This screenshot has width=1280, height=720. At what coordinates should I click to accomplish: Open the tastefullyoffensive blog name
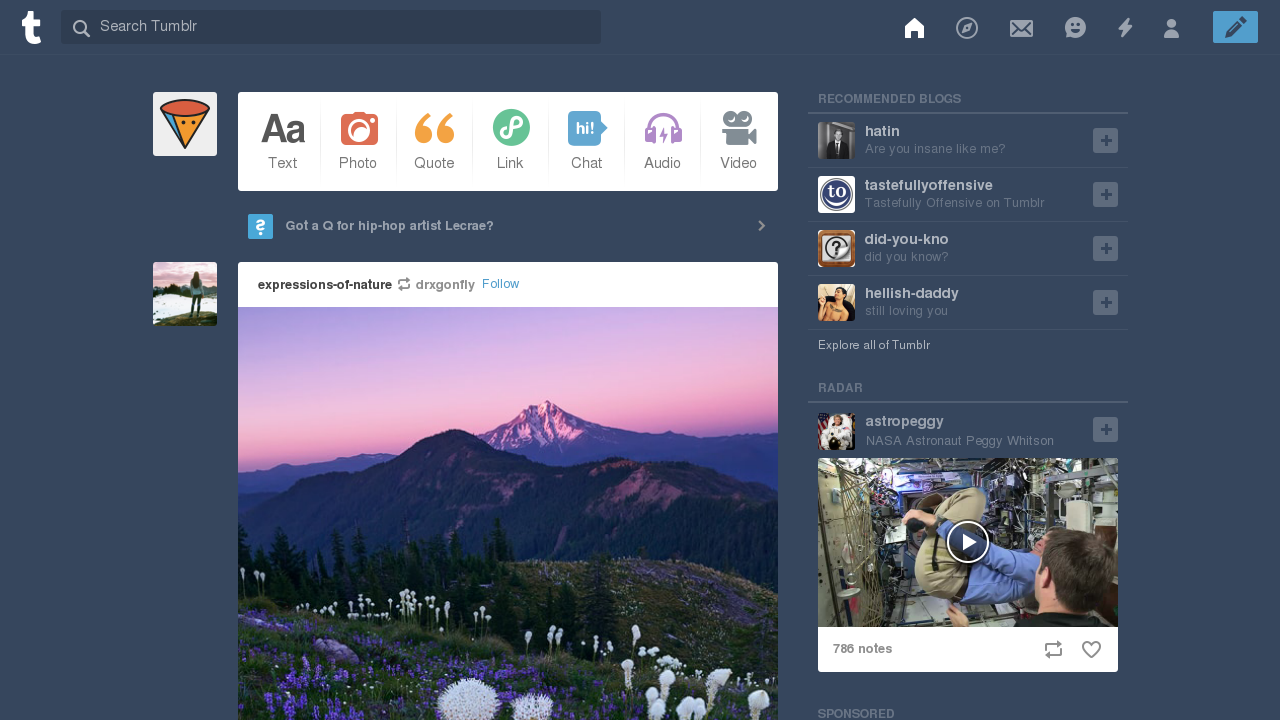click(x=929, y=185)
